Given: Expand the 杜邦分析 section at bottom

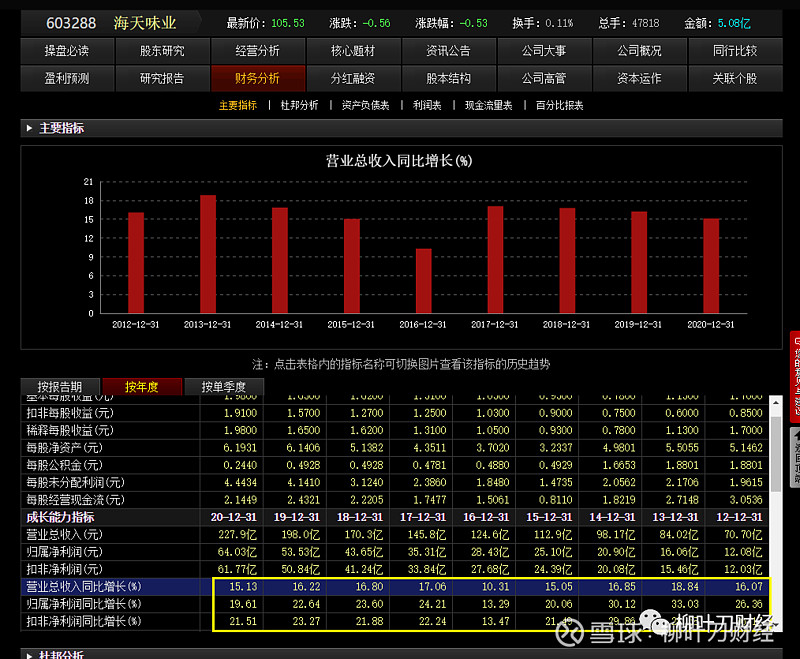Looking at the screenshot, I should 29,655.
